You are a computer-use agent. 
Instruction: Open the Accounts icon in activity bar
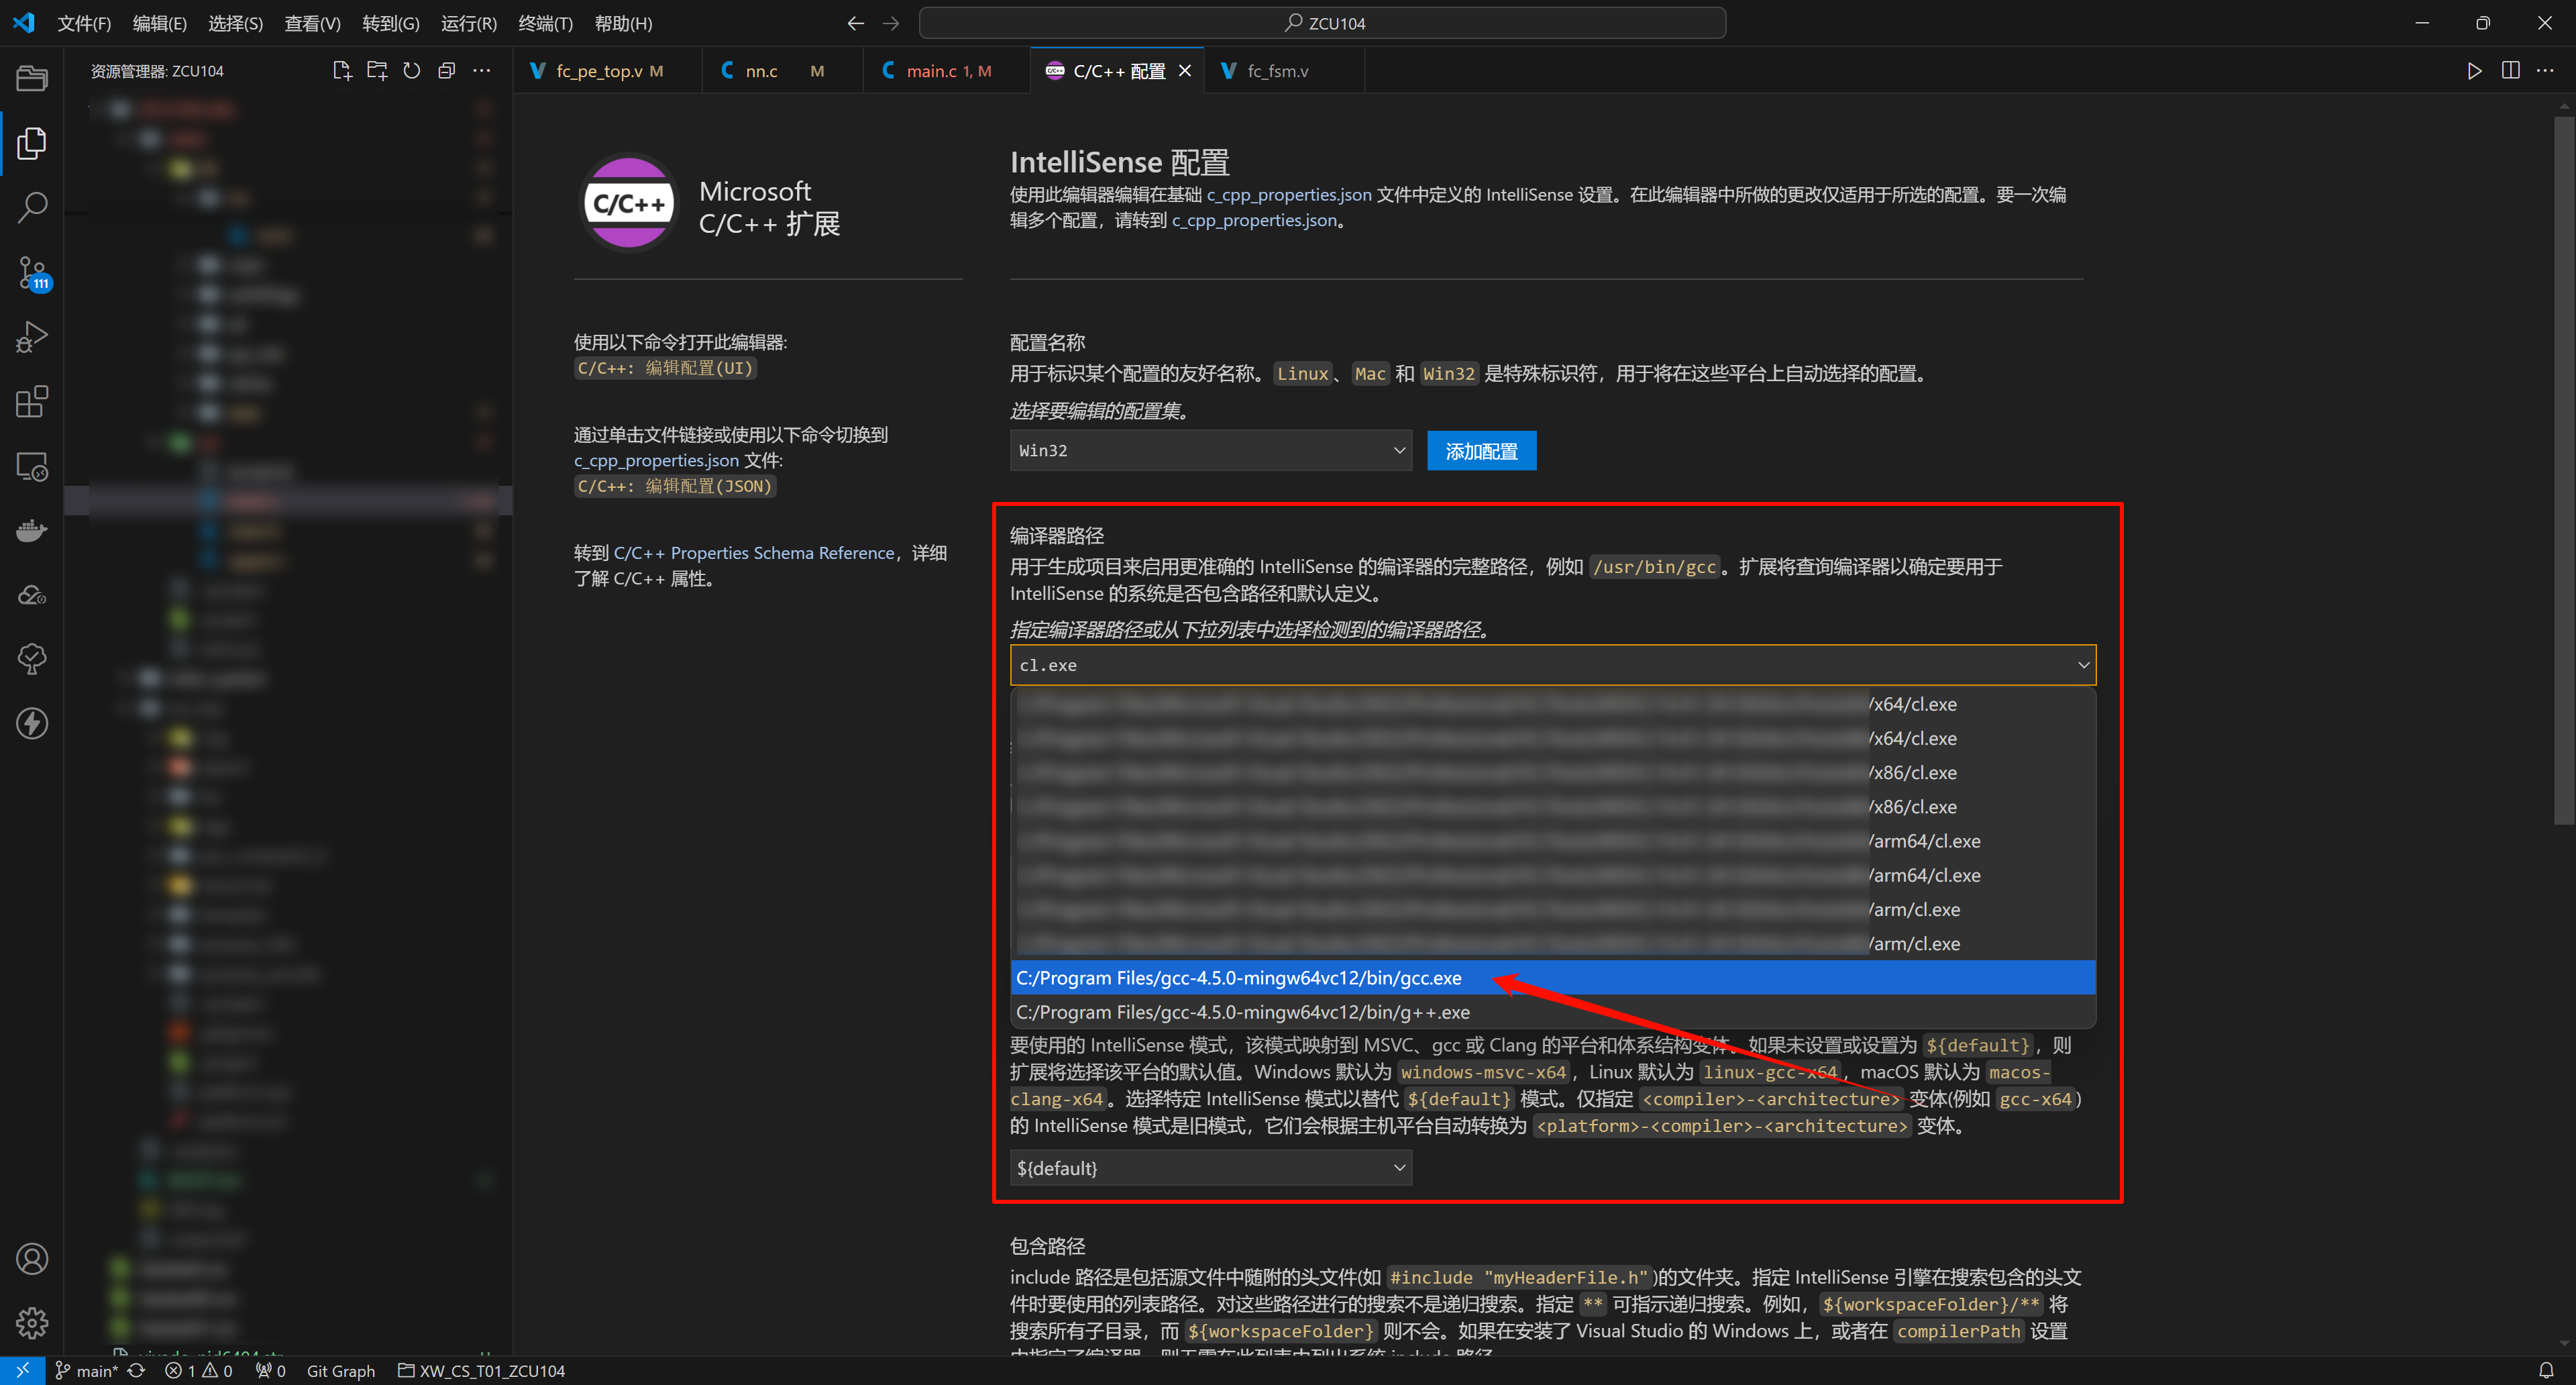pyautogui.click(x=32, y=1259)
